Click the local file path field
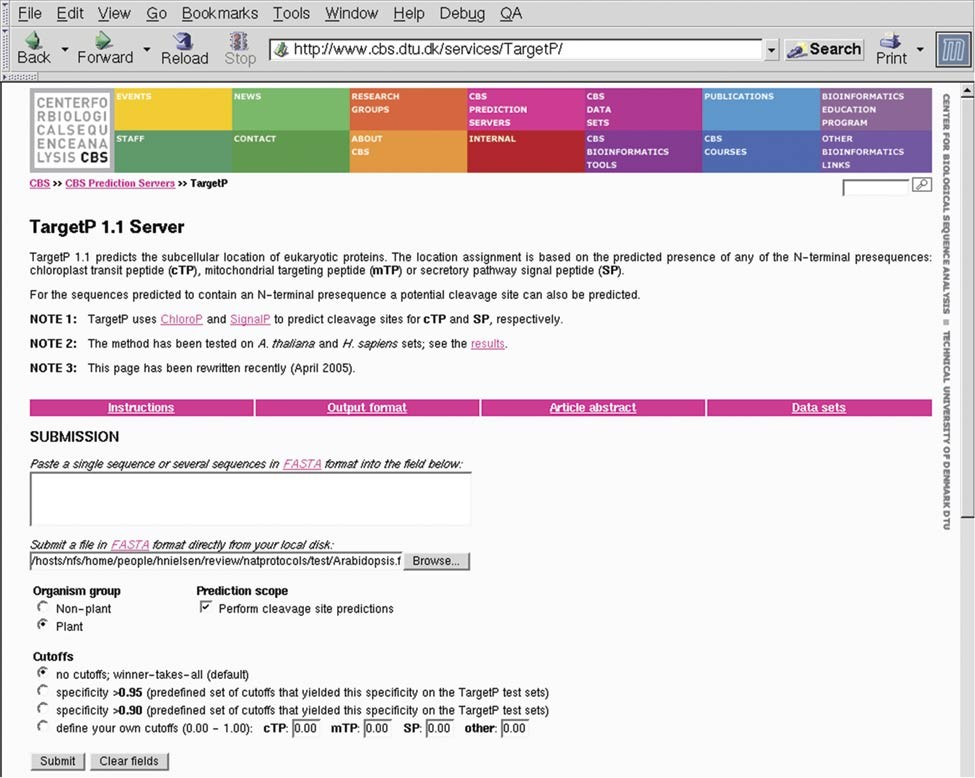Screen dimensions: 975x778 tap(216, 561)
